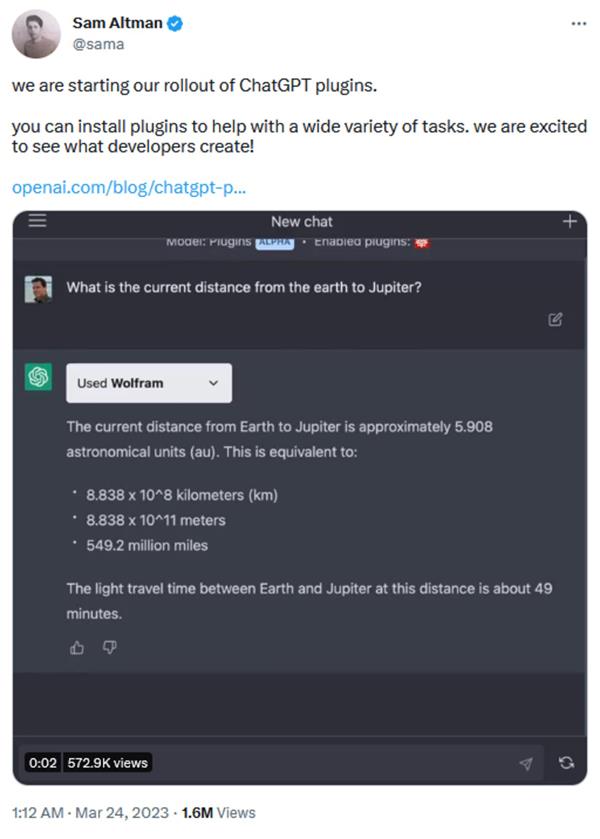
Task: Click the plus icon for new chat
Action: 570,221
